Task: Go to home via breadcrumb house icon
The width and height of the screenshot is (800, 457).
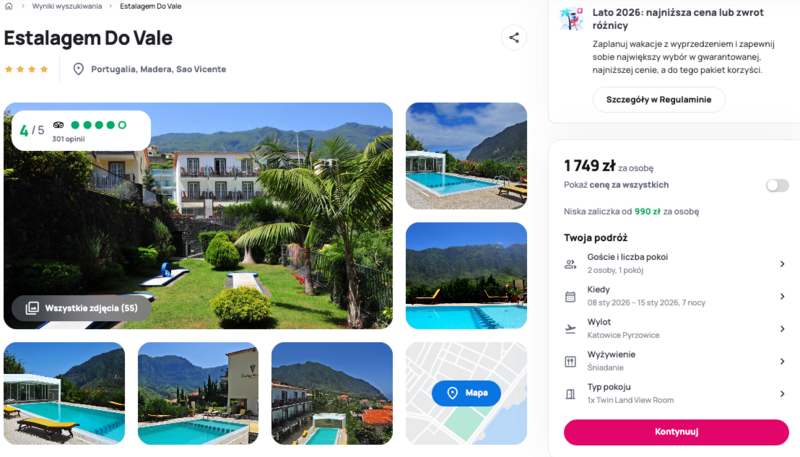Action: (9, 6)
